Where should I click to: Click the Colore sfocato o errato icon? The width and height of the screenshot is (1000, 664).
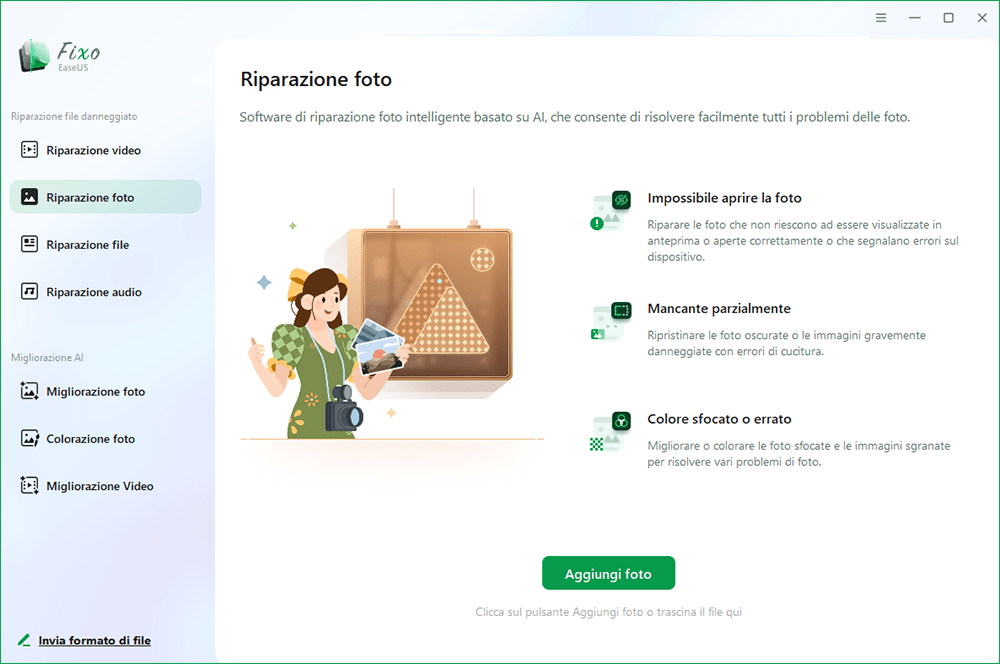pos(611,431)
